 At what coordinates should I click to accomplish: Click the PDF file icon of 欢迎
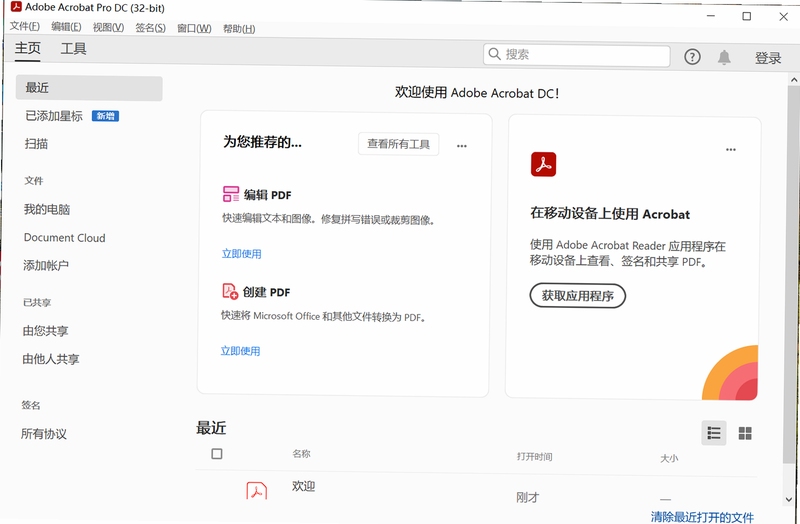click(x=257, y=490)
